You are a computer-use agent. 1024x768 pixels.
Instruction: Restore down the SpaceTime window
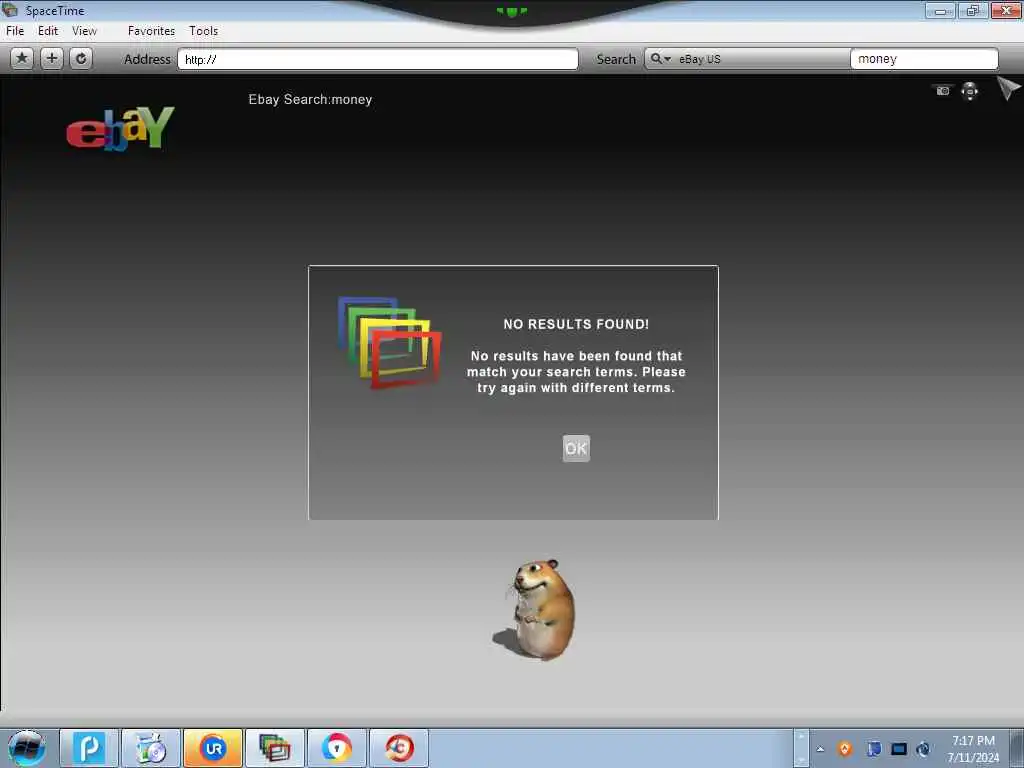pos(973,10)
